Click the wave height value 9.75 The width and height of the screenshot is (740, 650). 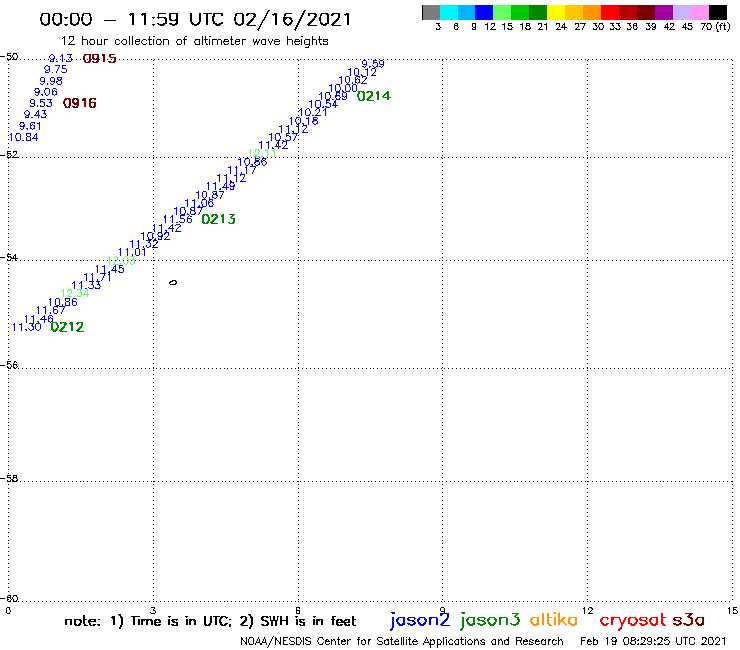point(56,69)
